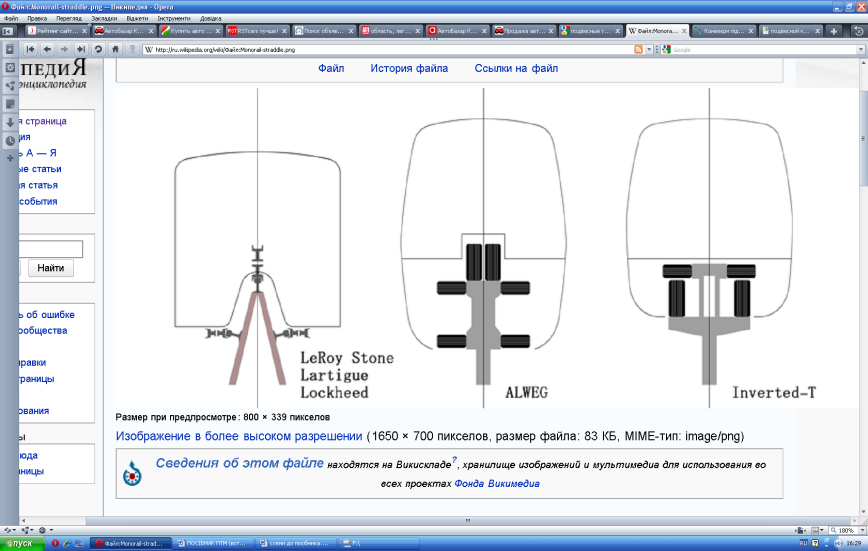Switch to ПОСІБНИК ПТМ taskbar window

(214, 543)
